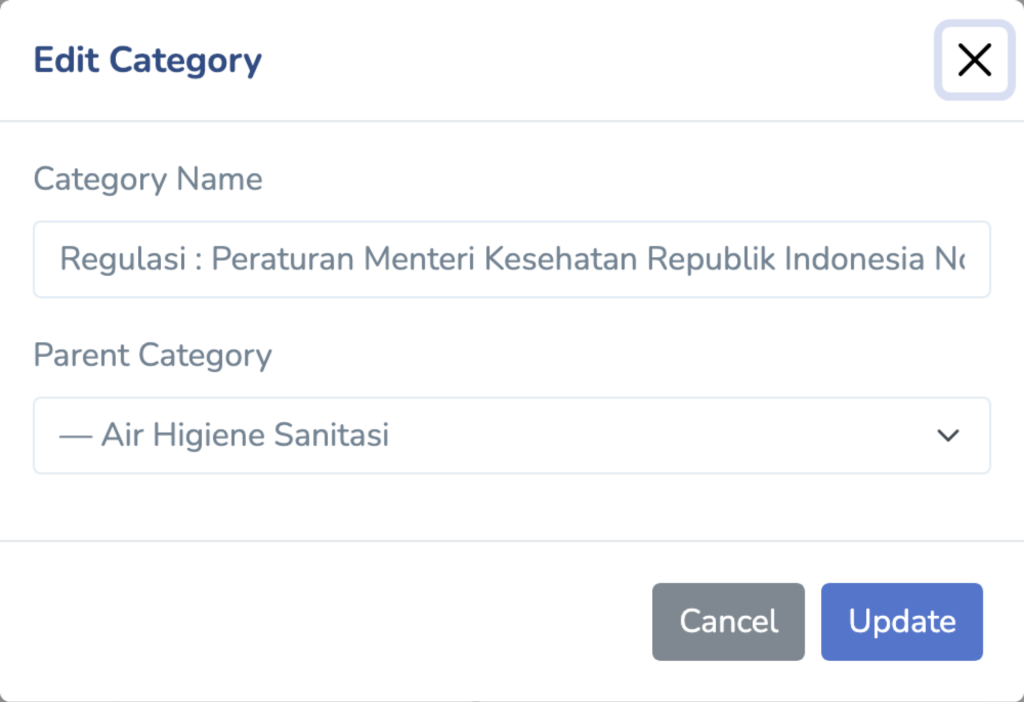Close the Edit Category dialog with X
The height and width of the screenshot is (702, 1024).
click(974, 61)
